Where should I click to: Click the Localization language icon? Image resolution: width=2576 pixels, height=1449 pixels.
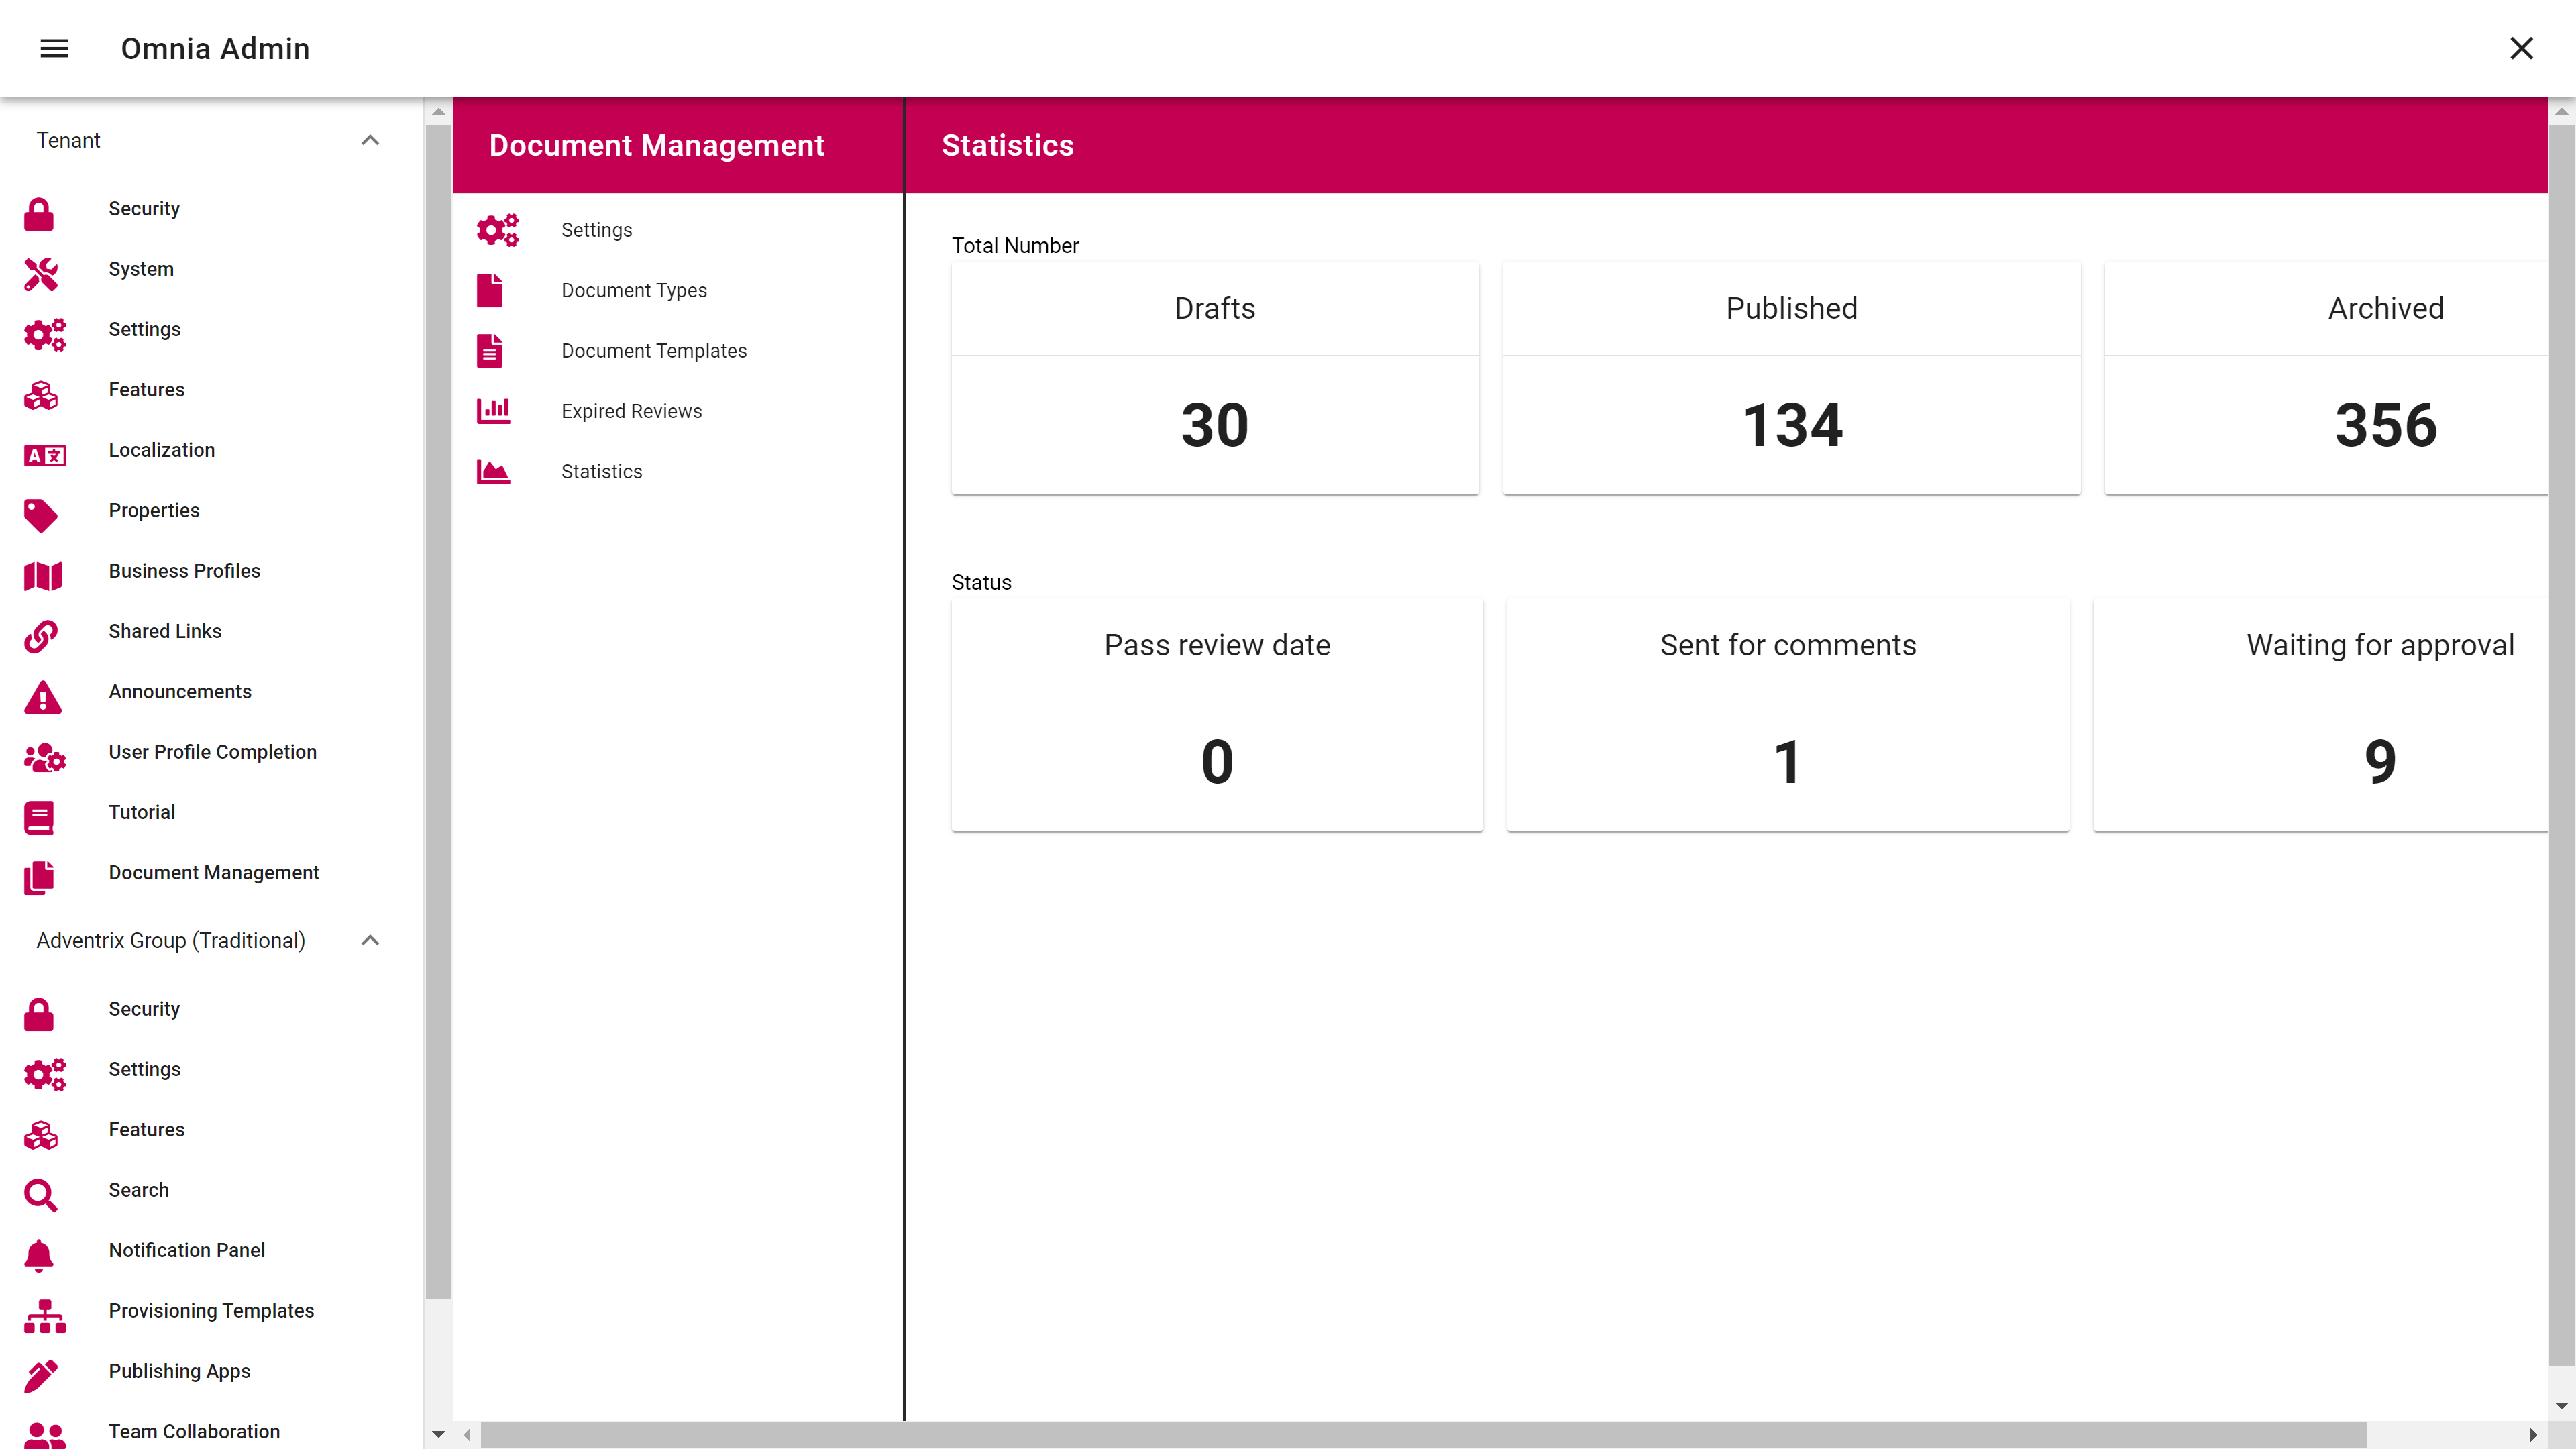tap(44, 456)
